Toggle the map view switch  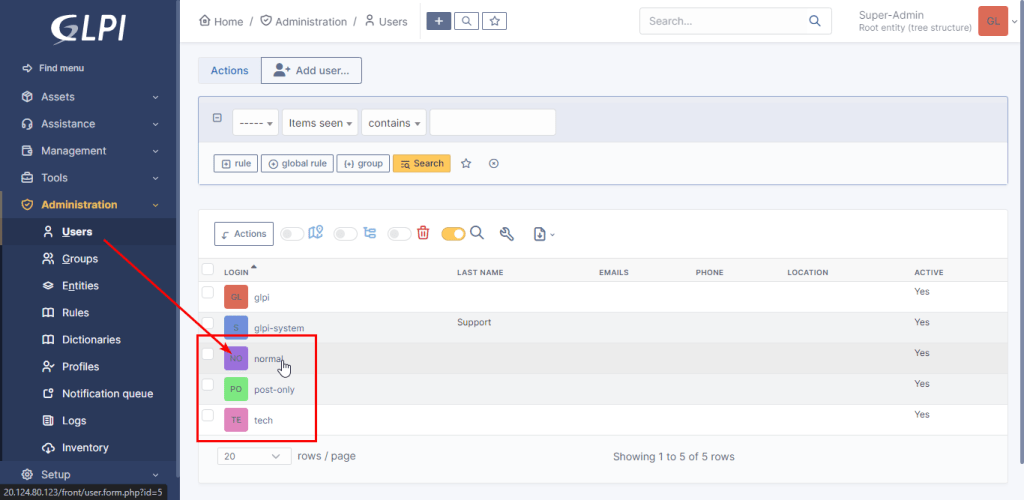292,234
